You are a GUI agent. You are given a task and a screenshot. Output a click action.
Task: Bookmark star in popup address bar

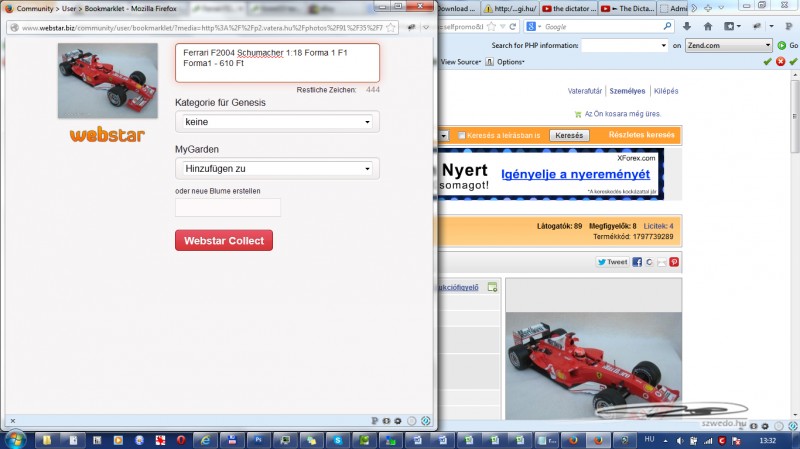pyautogui.click(x=391, y=28)
